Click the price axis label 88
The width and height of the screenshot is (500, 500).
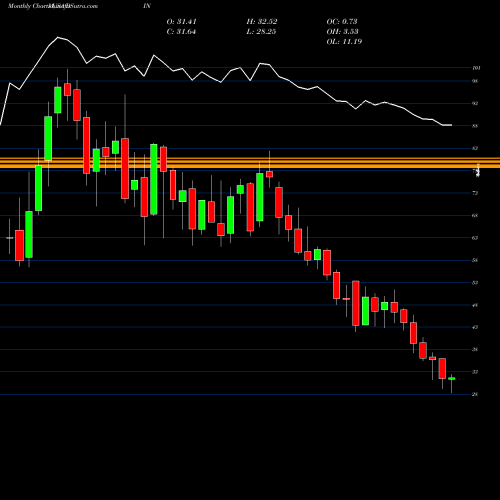coord(475,126)
